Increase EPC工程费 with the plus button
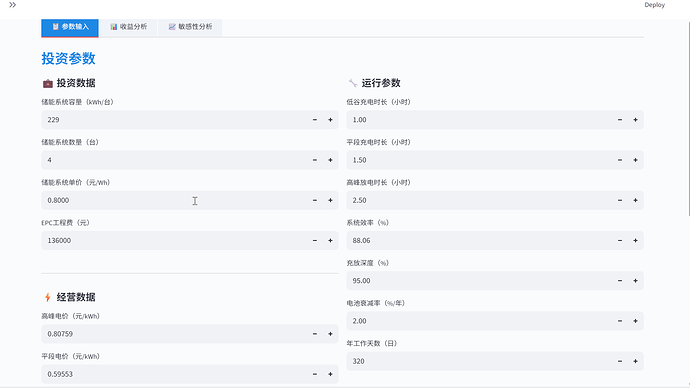This screenshot has width=690, height=388. [x=330, y=241]
